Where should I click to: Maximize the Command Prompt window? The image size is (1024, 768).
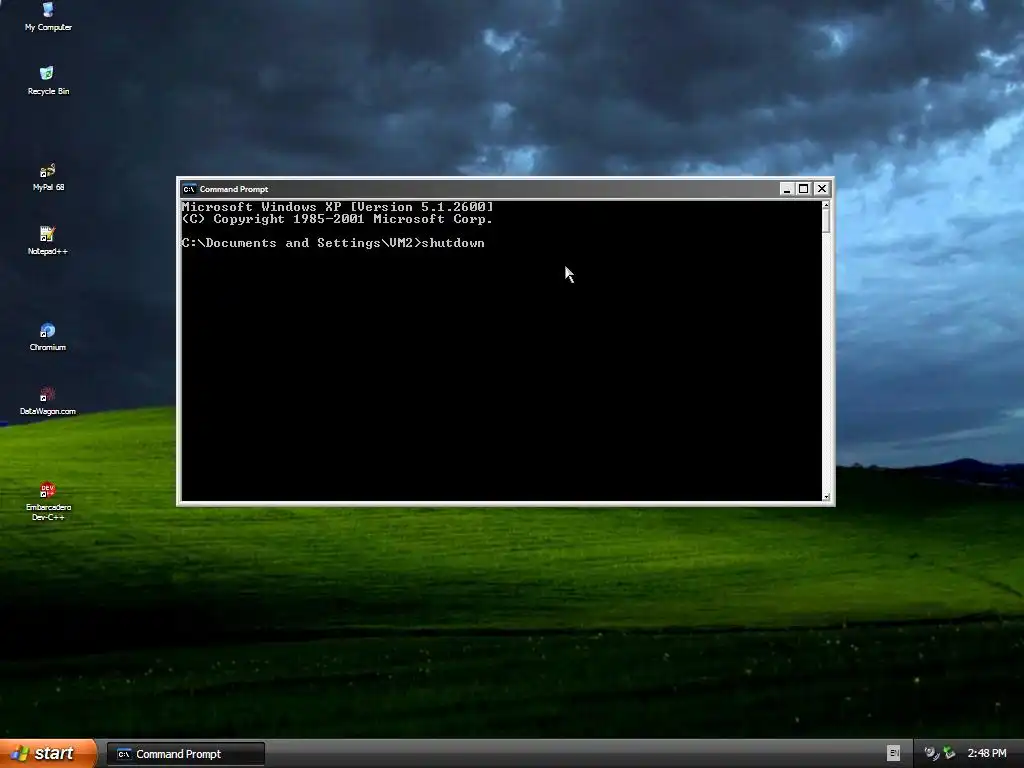pos(804,189)
